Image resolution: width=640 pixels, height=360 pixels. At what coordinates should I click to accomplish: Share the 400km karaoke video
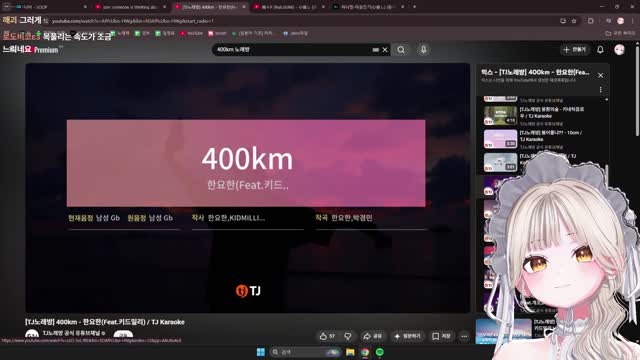[x=372, y=336]
